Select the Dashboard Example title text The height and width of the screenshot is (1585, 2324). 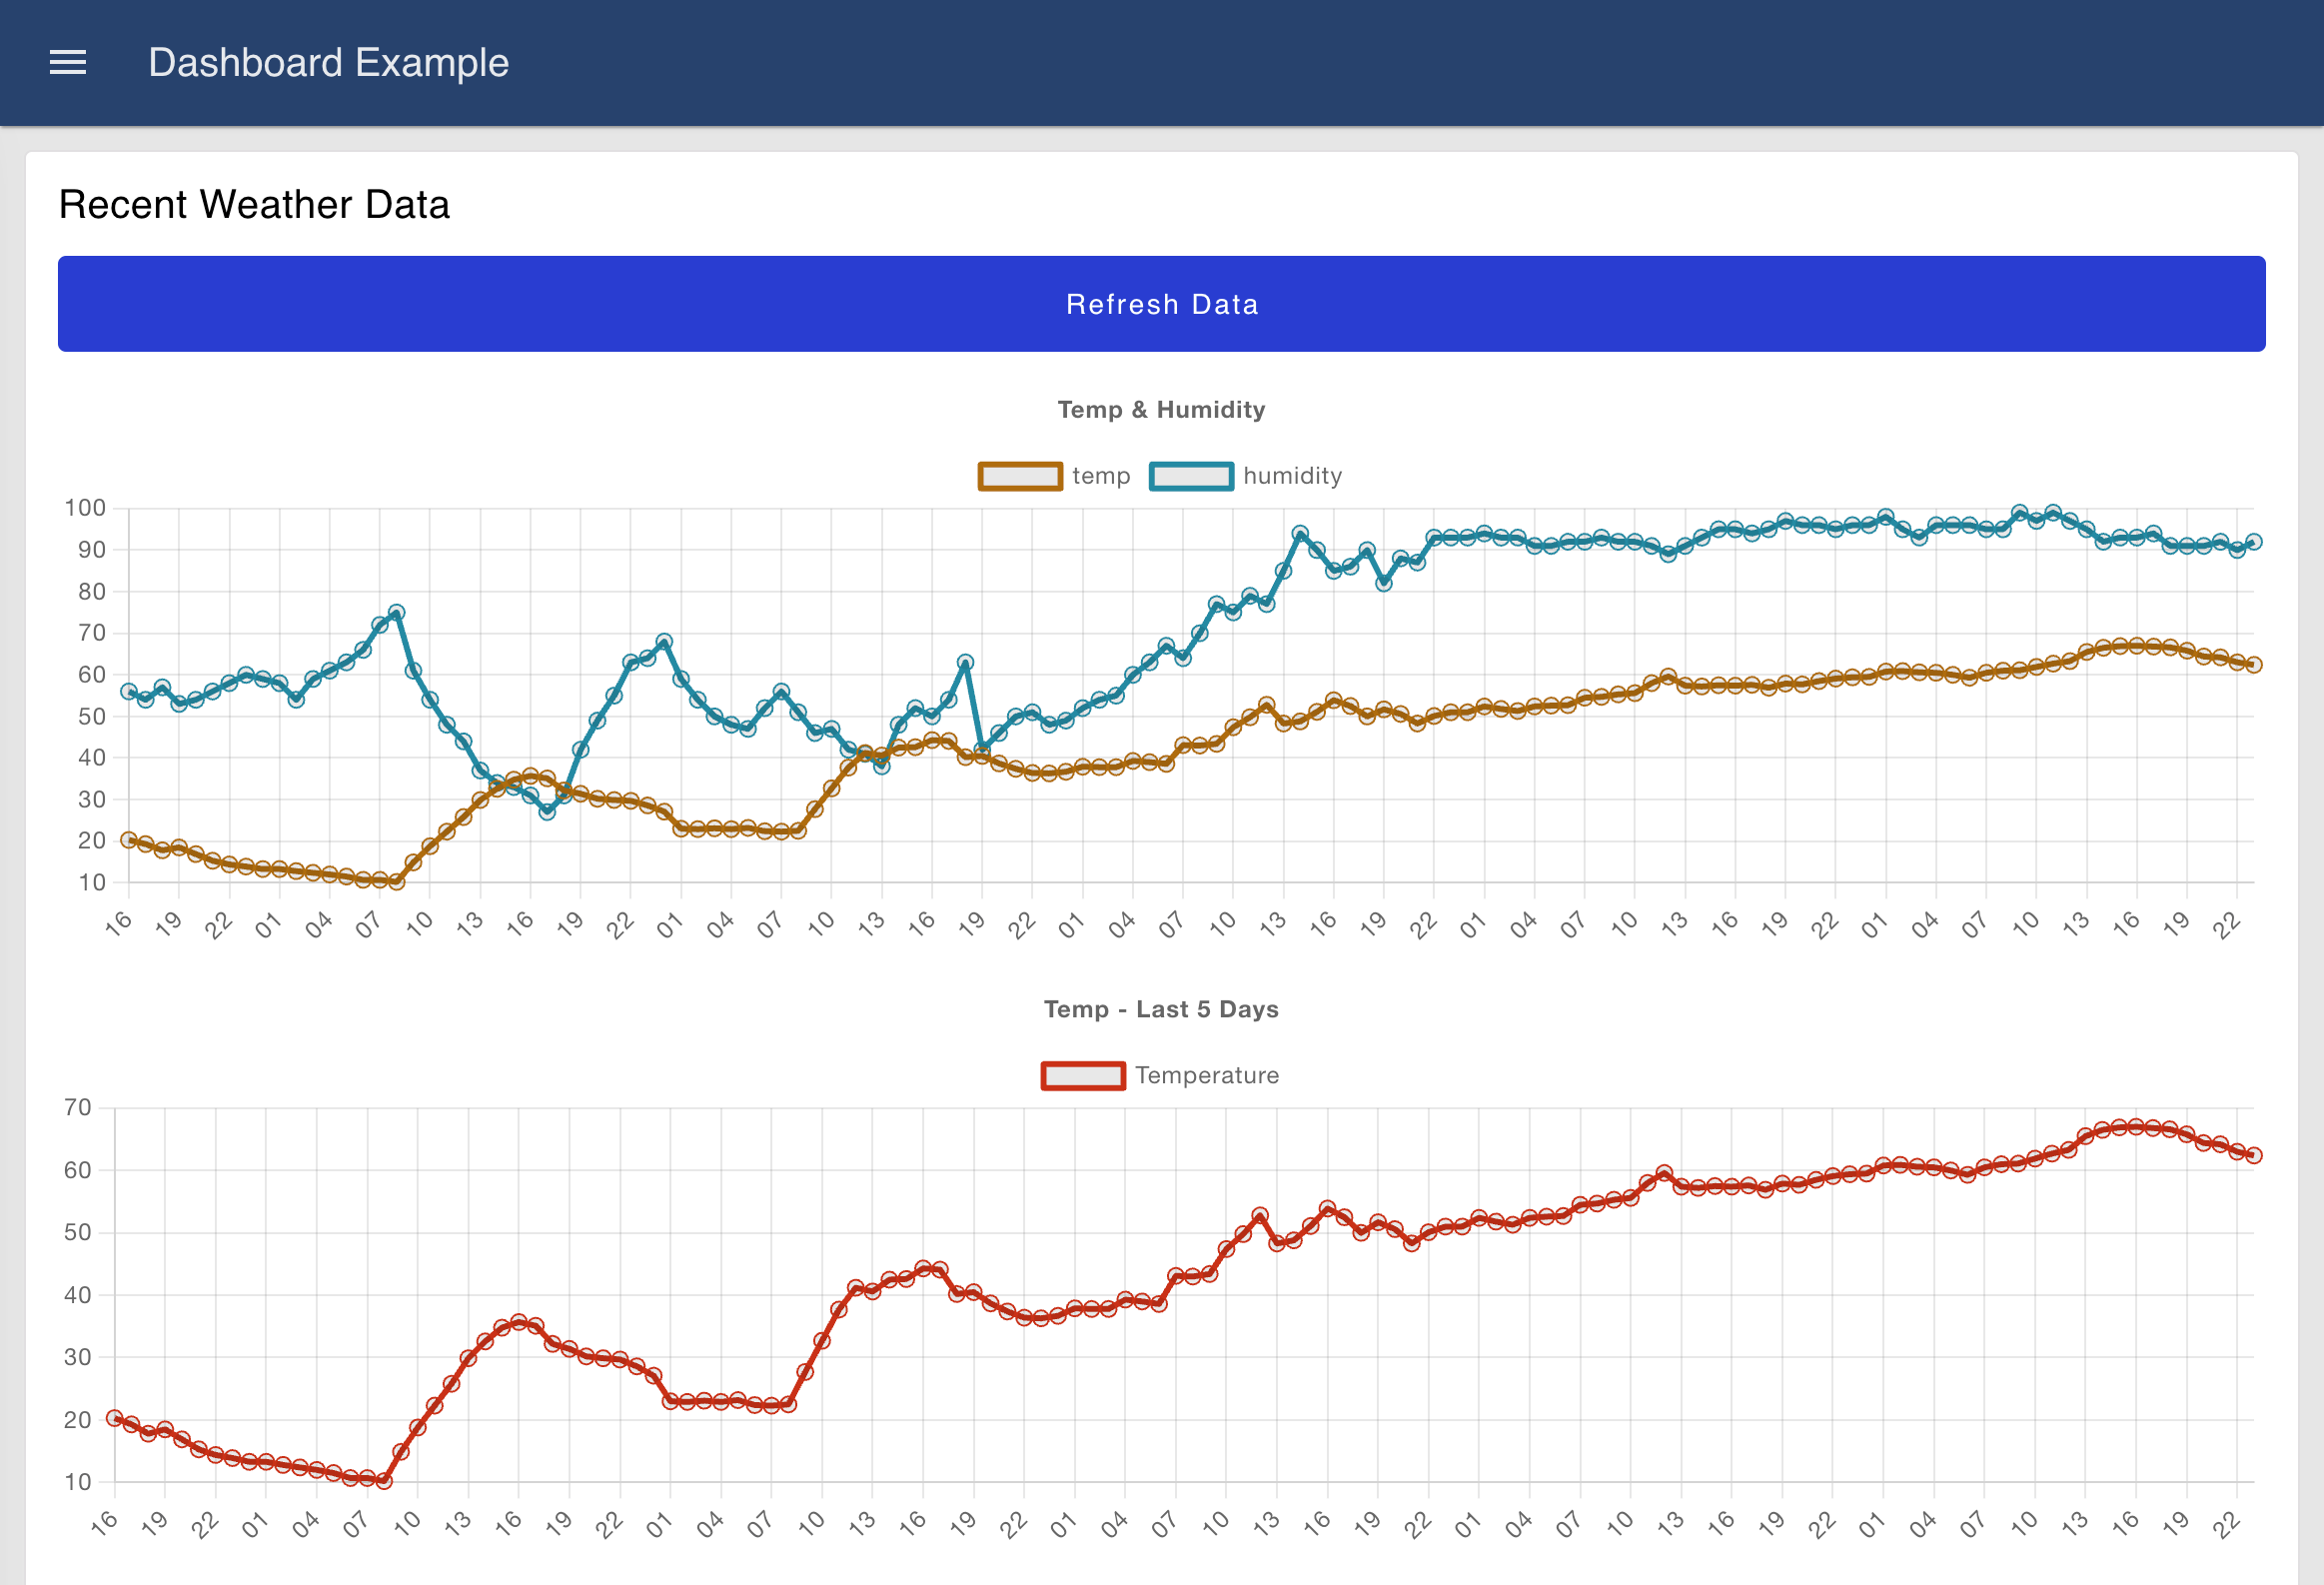[x=328, y=62]
